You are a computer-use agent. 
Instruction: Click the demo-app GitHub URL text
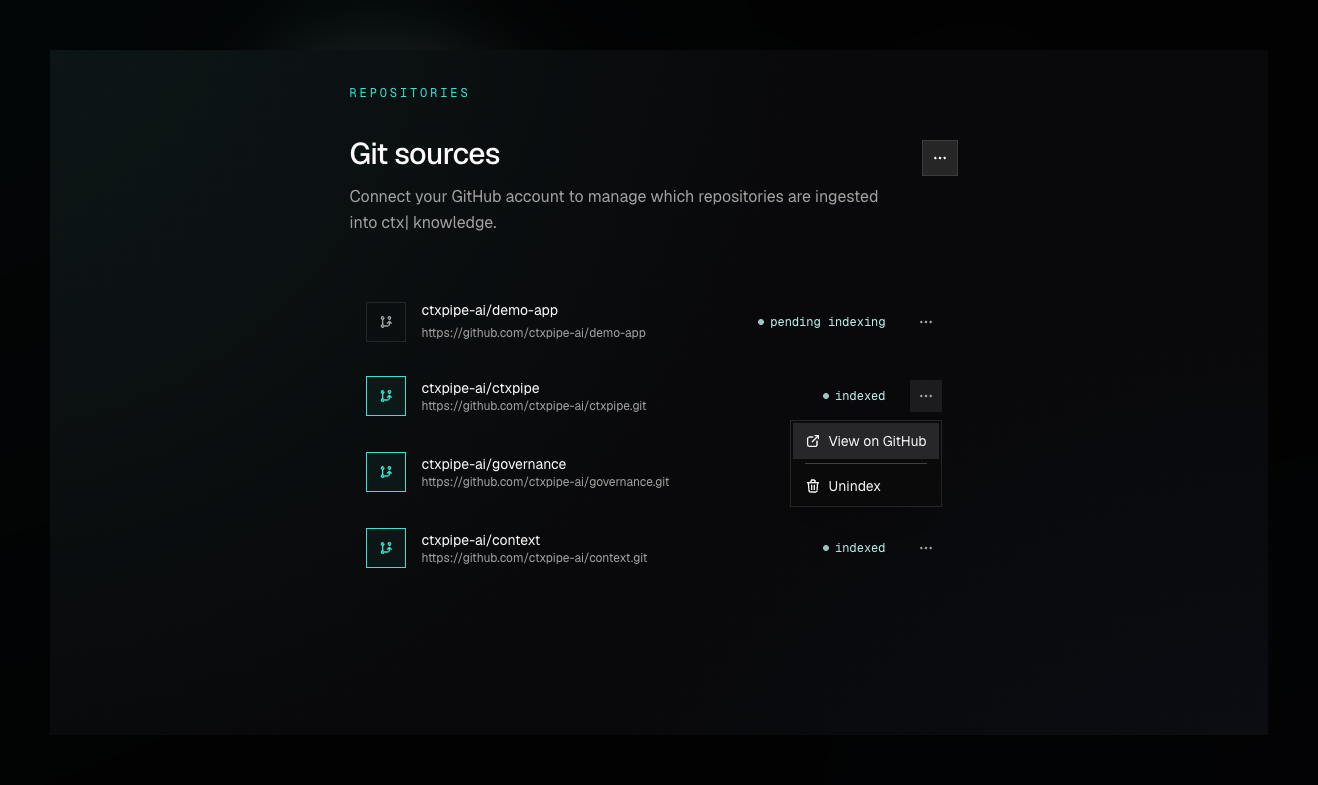pyautogui.click(x=534, y=333)
